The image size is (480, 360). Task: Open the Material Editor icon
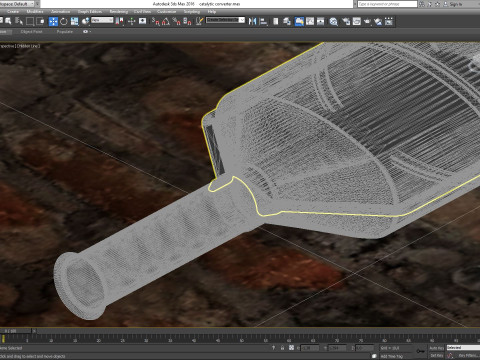point(333,22)
